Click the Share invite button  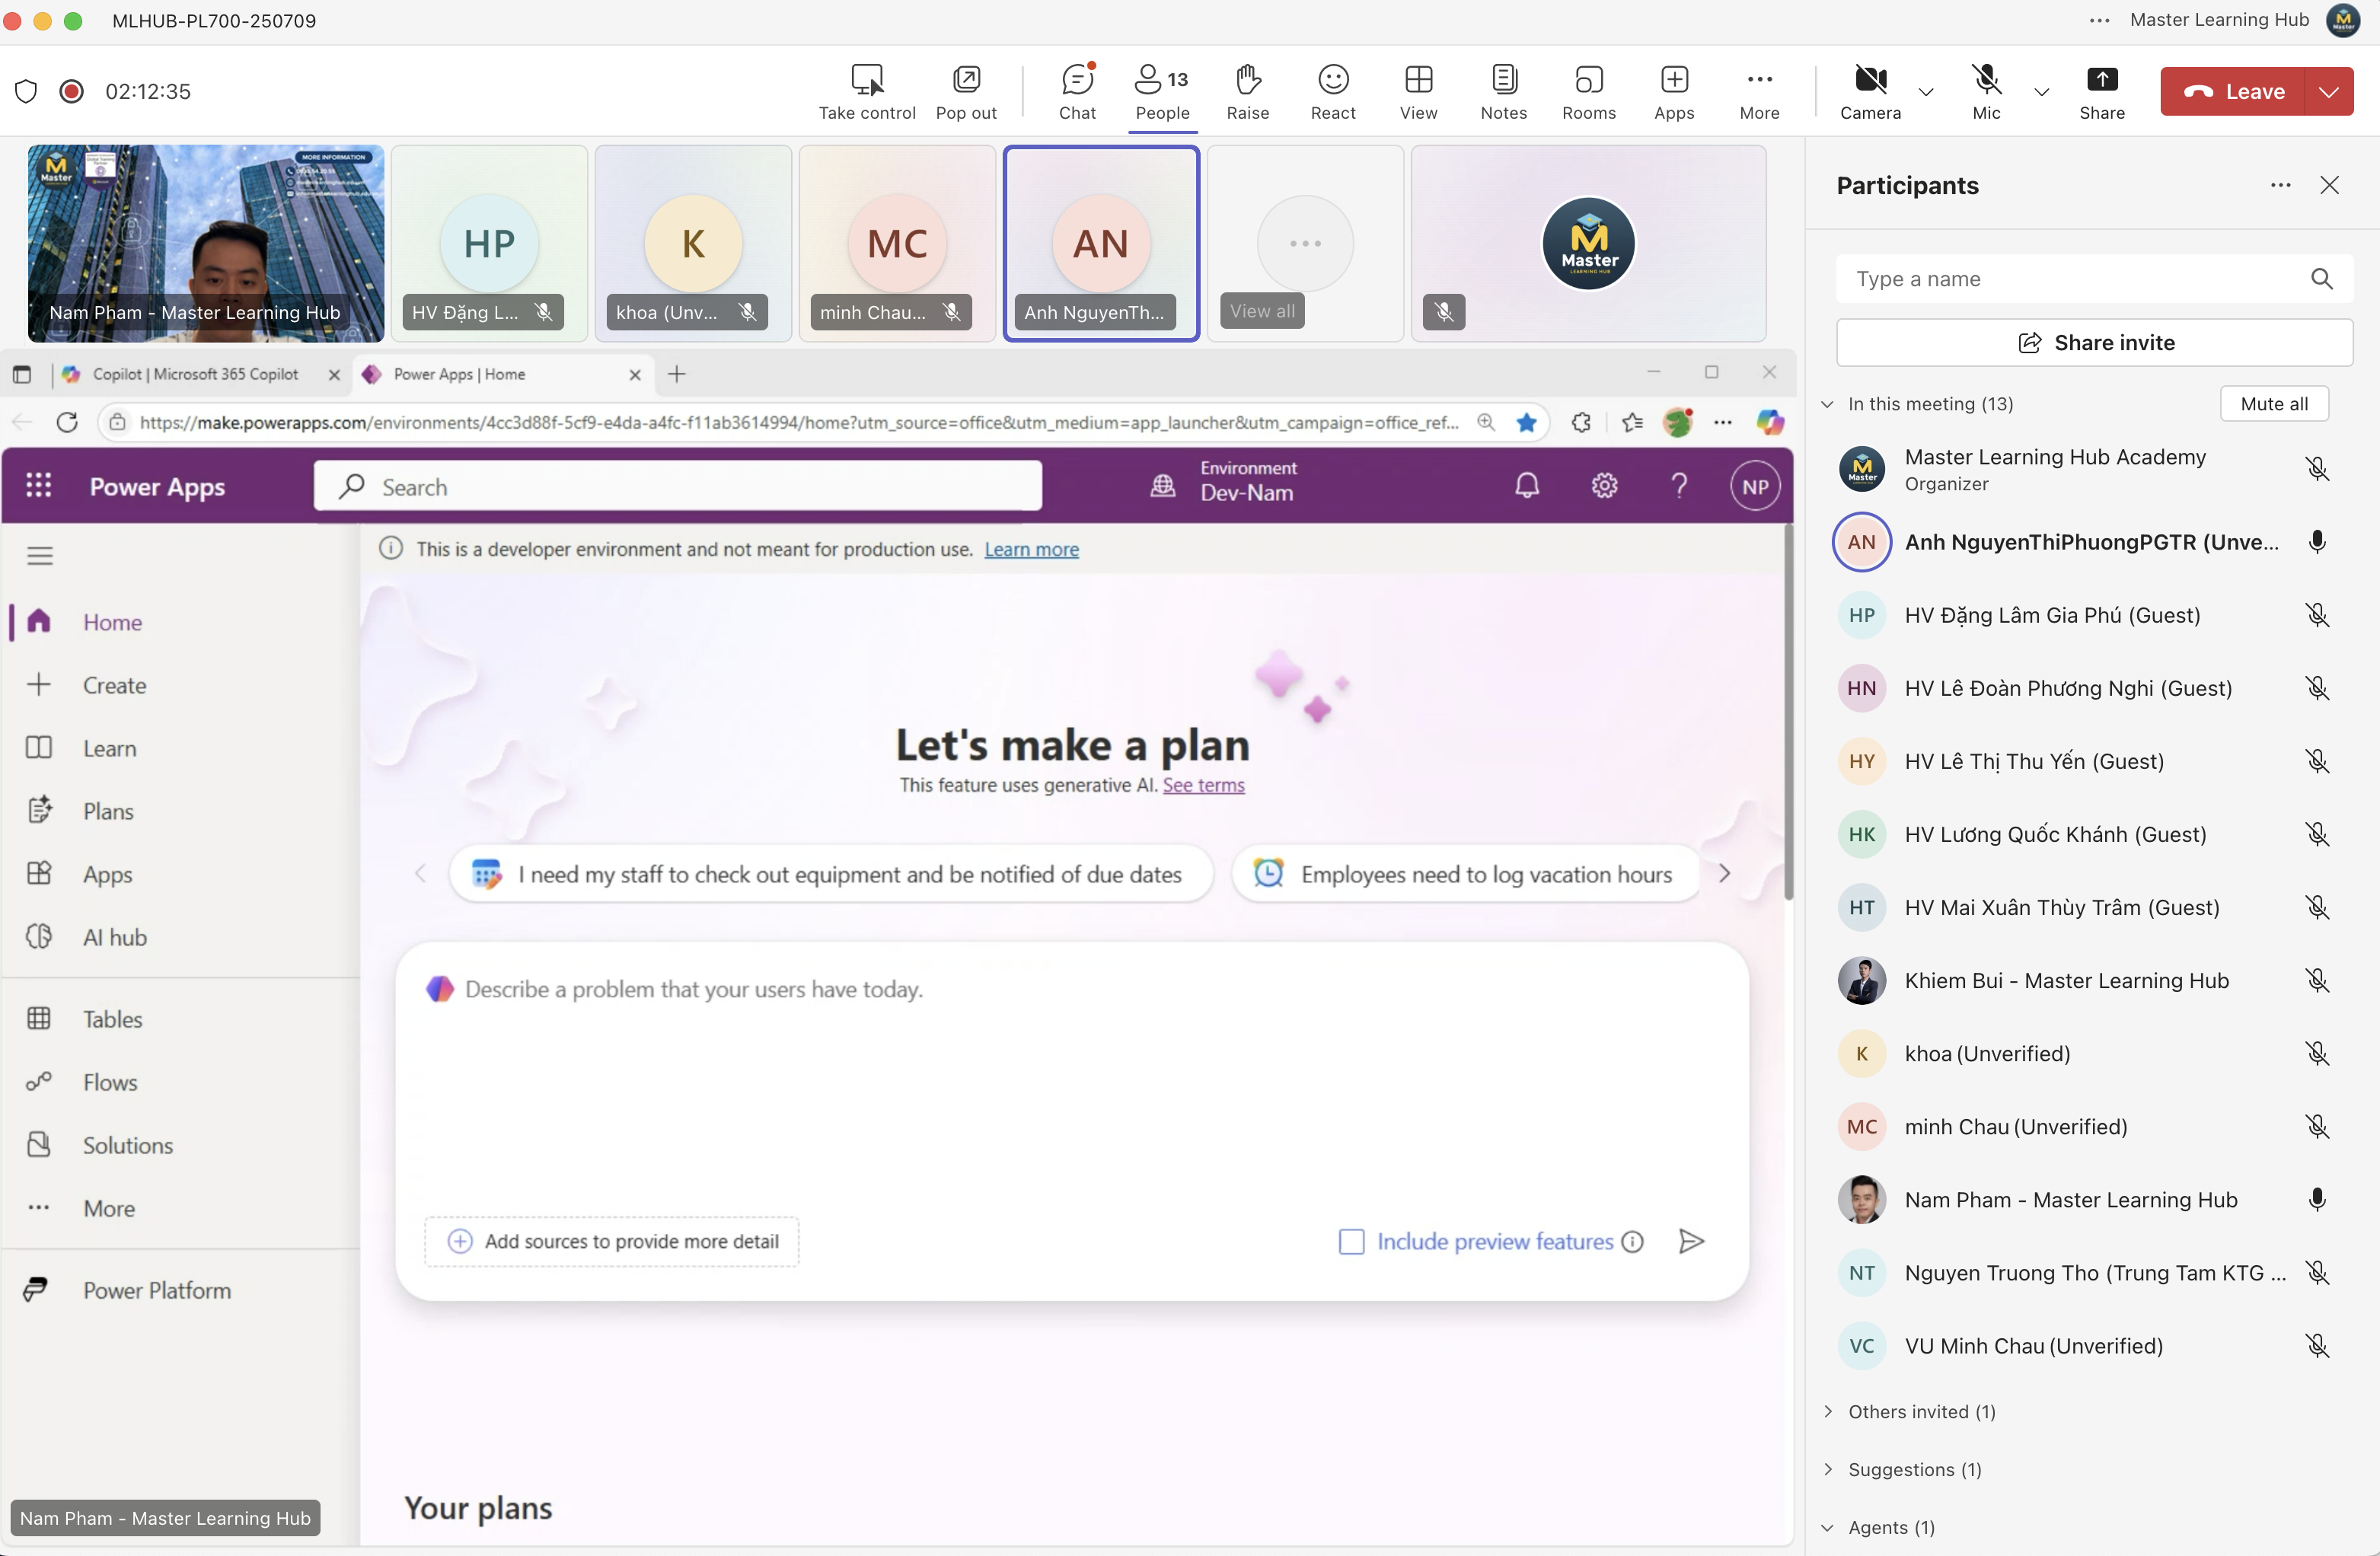(x=2094, y=343)
